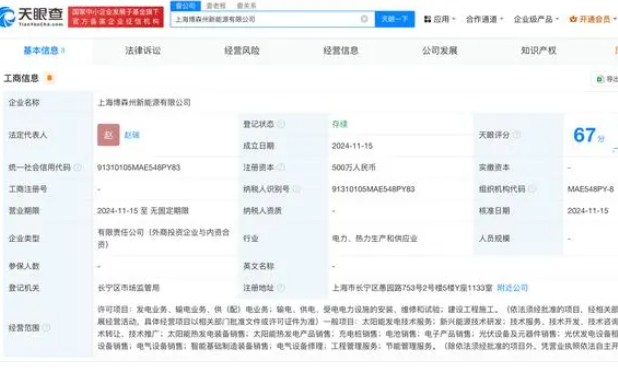The height and width of the screenshot is (376, 618).
Task: Switch to the 法律诉讼 tab
Action: 143,50
